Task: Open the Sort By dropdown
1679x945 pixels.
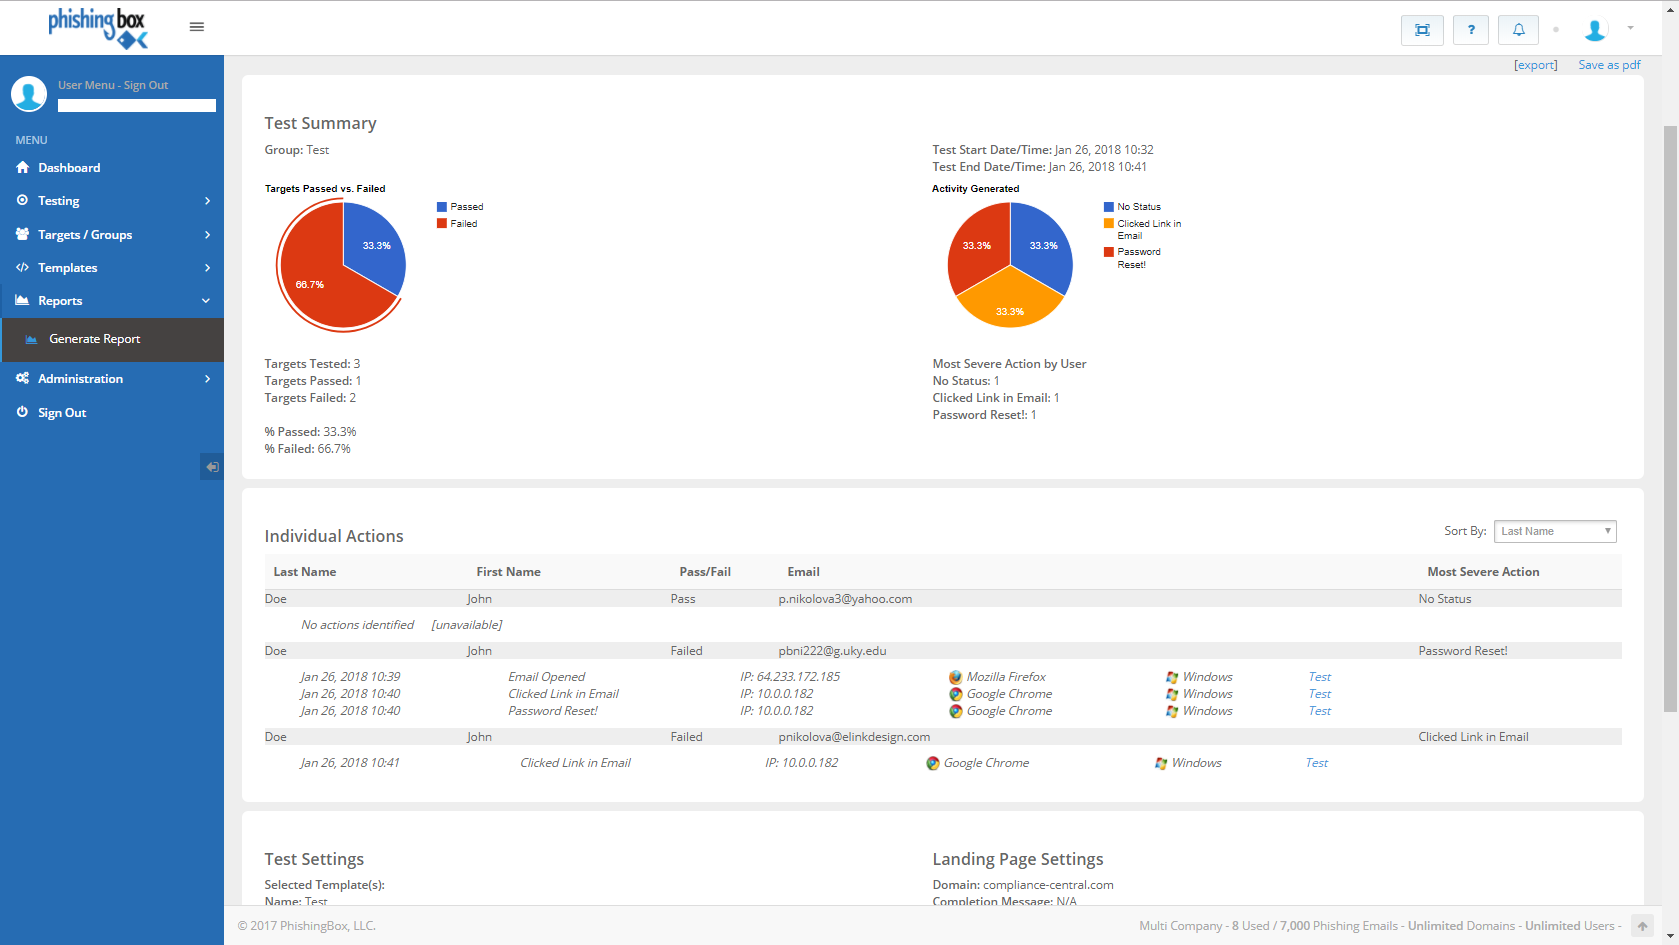Action: click(1554, 532)
